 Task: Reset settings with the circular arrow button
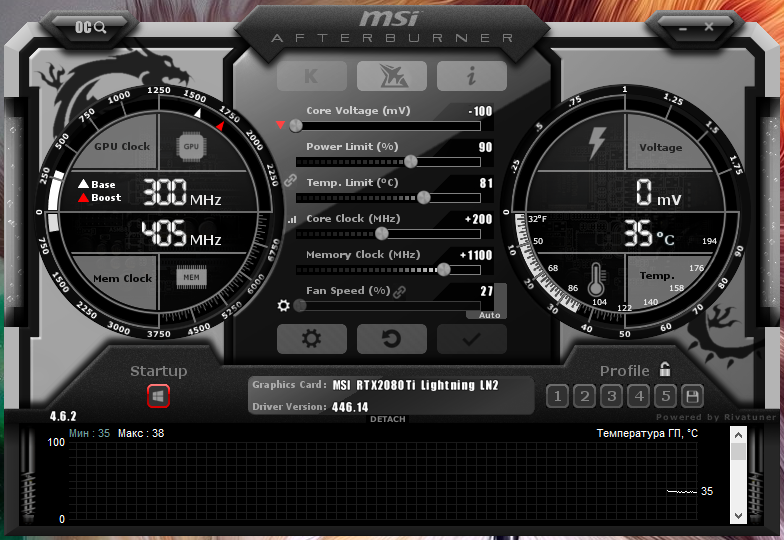[x=392, y=338]
